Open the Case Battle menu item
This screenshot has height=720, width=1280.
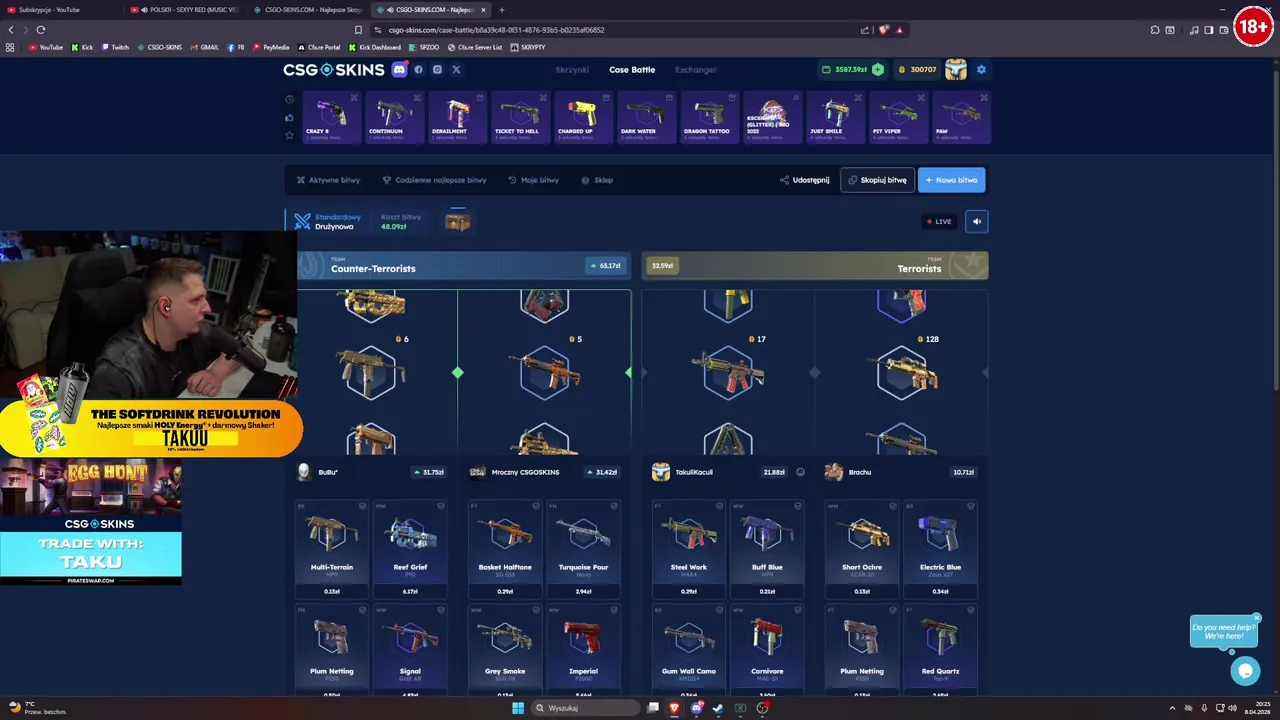[x=632, y=70]
